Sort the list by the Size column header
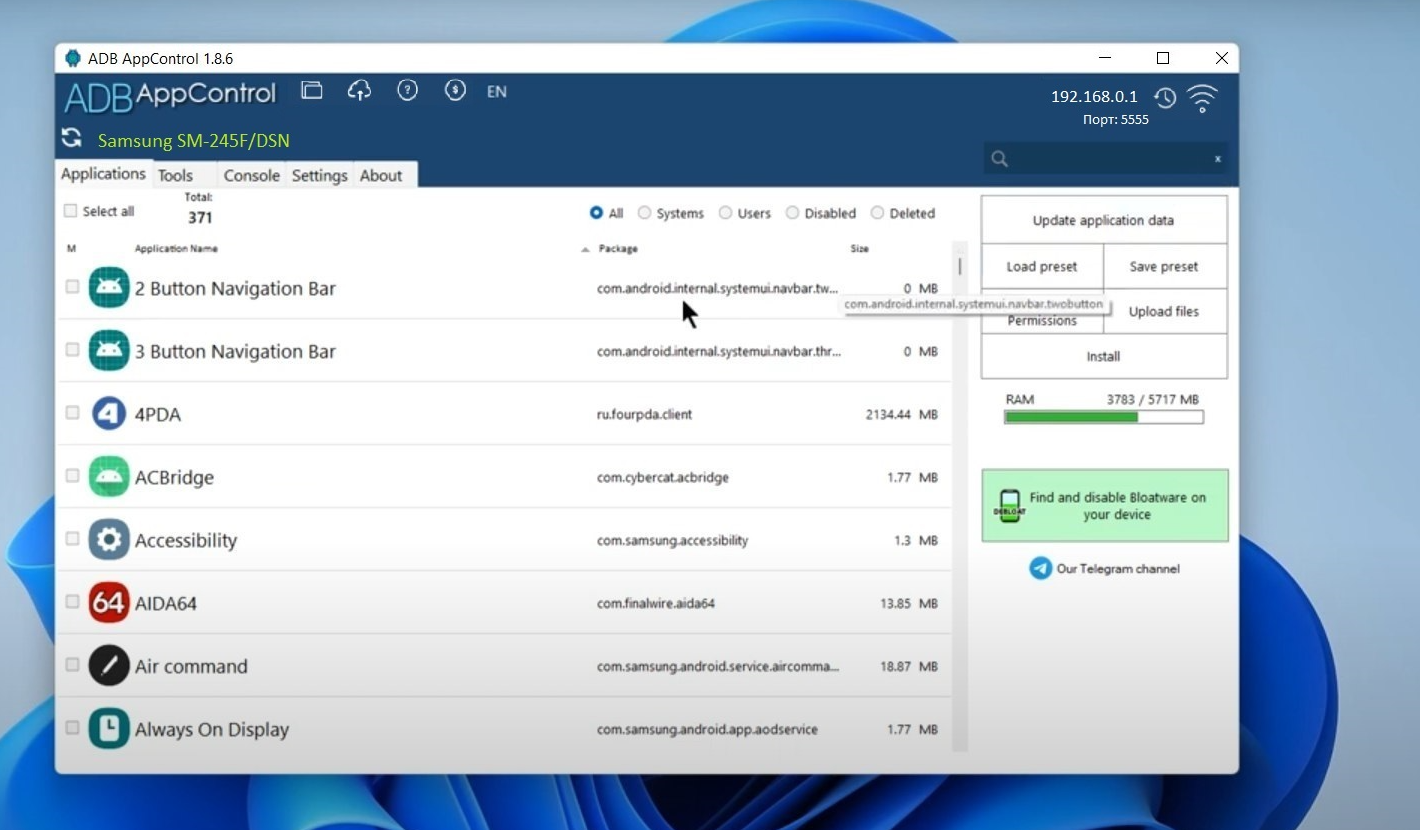 tap(859, 249)
